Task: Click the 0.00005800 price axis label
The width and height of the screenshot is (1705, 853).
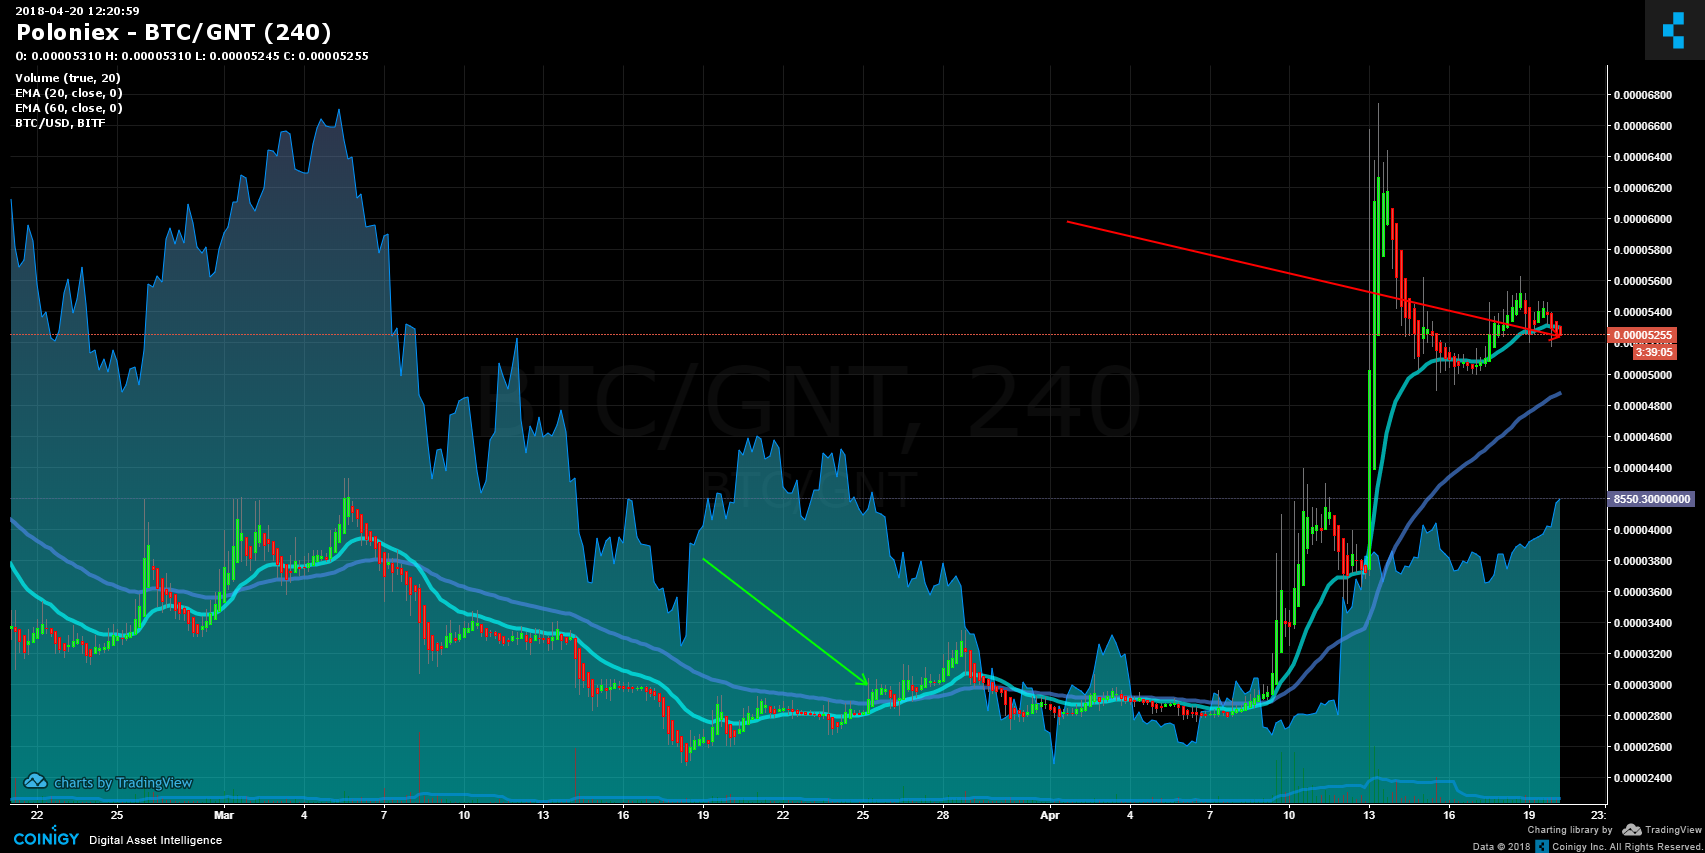Action: (1642, 250)
